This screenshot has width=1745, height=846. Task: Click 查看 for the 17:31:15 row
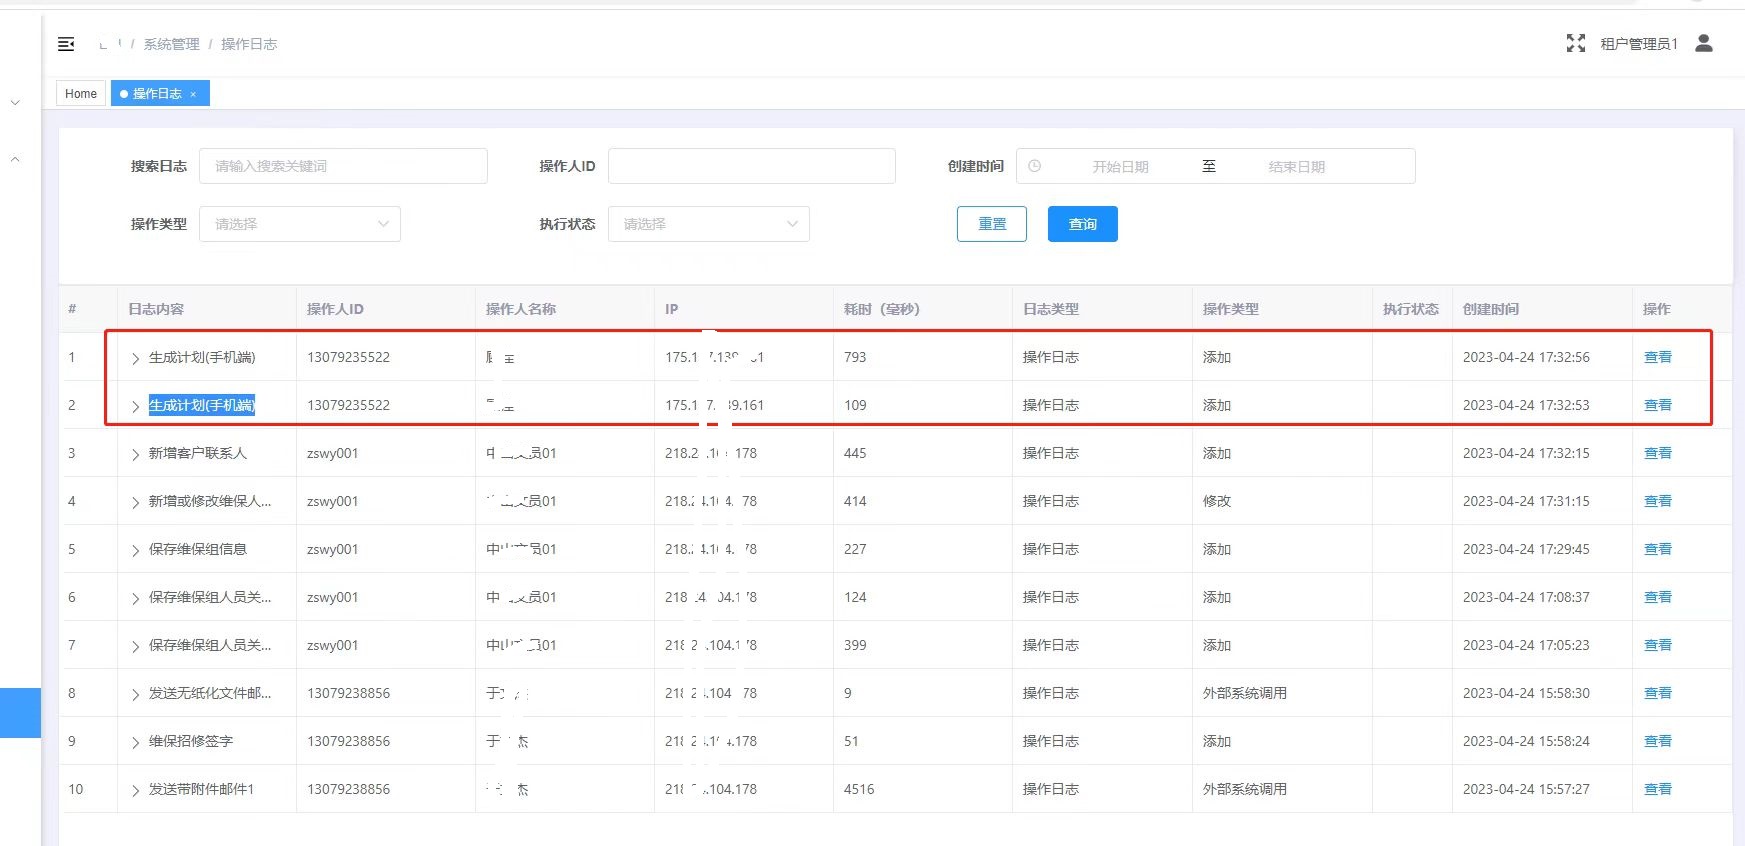tap(1658, 501)
